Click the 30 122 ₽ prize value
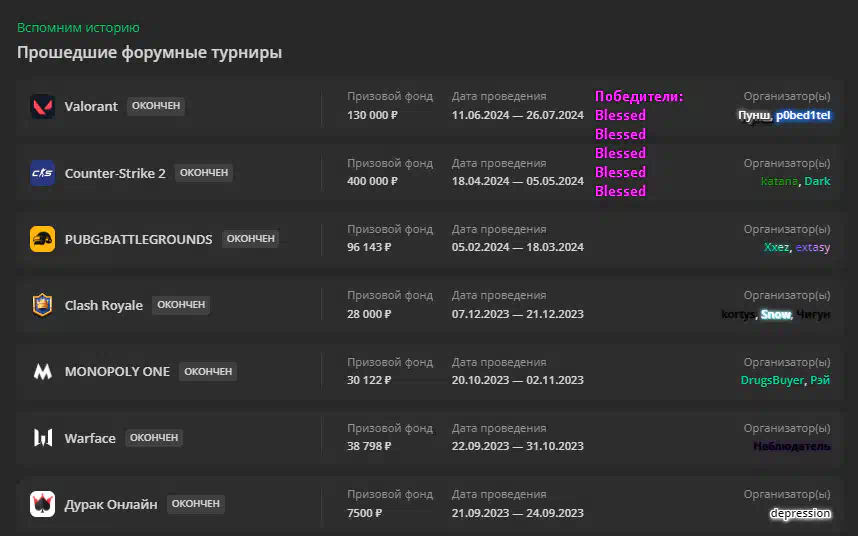858x536 pixels. pos(369,380)
